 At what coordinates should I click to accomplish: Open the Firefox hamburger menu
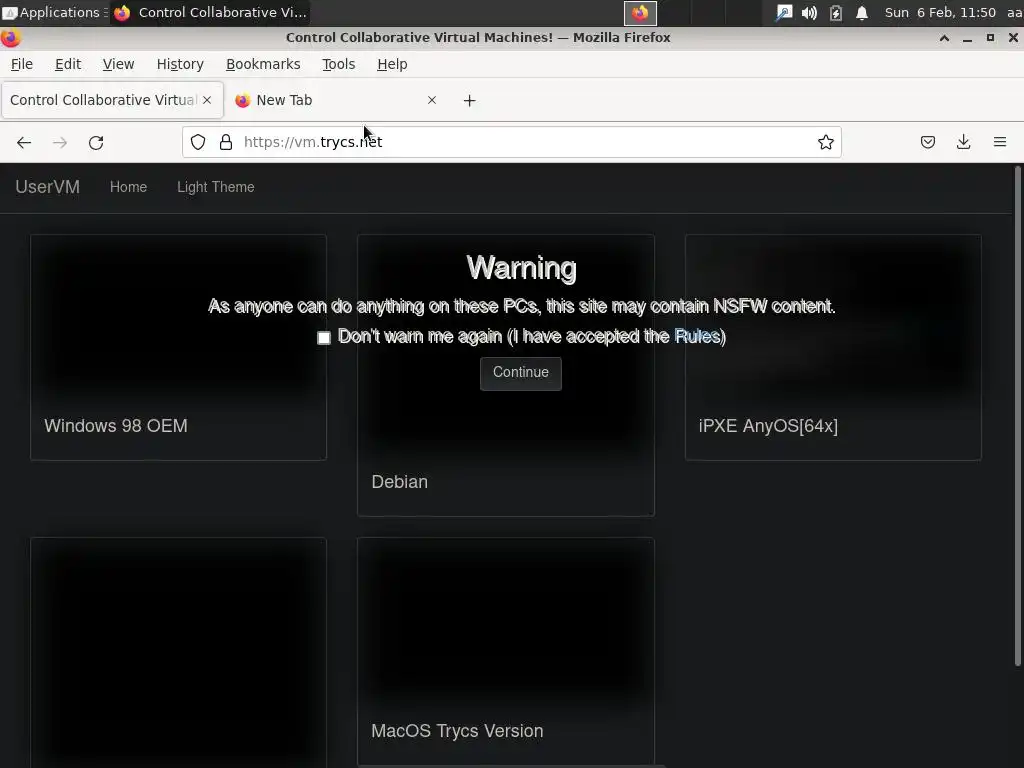[1000, 142]
